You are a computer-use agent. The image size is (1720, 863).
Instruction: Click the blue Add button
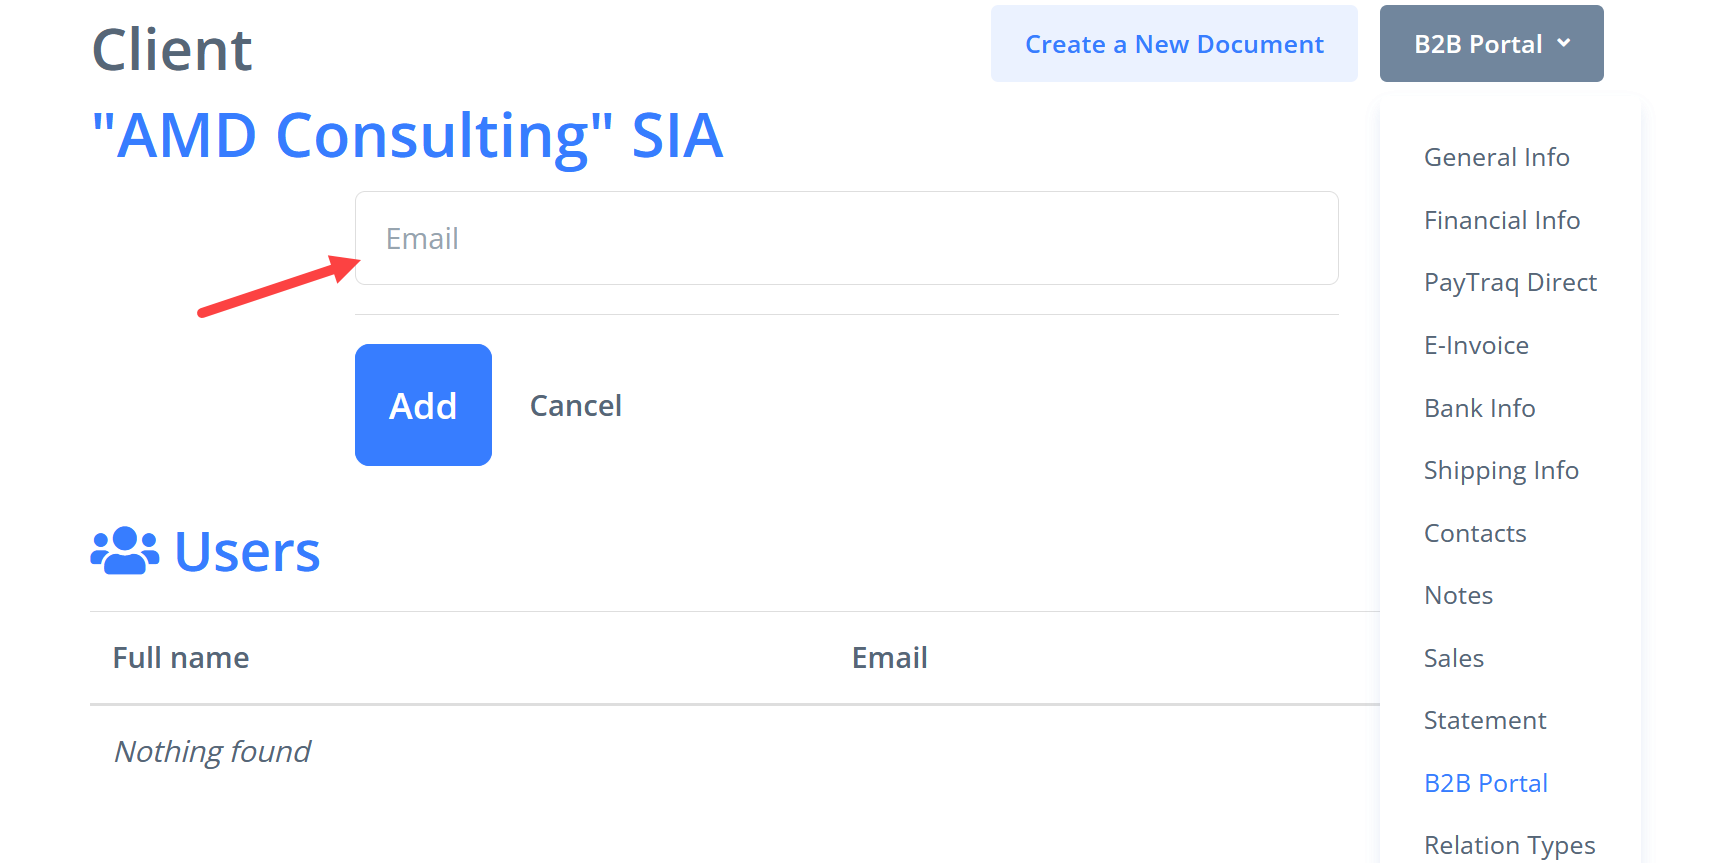point(423,405)
